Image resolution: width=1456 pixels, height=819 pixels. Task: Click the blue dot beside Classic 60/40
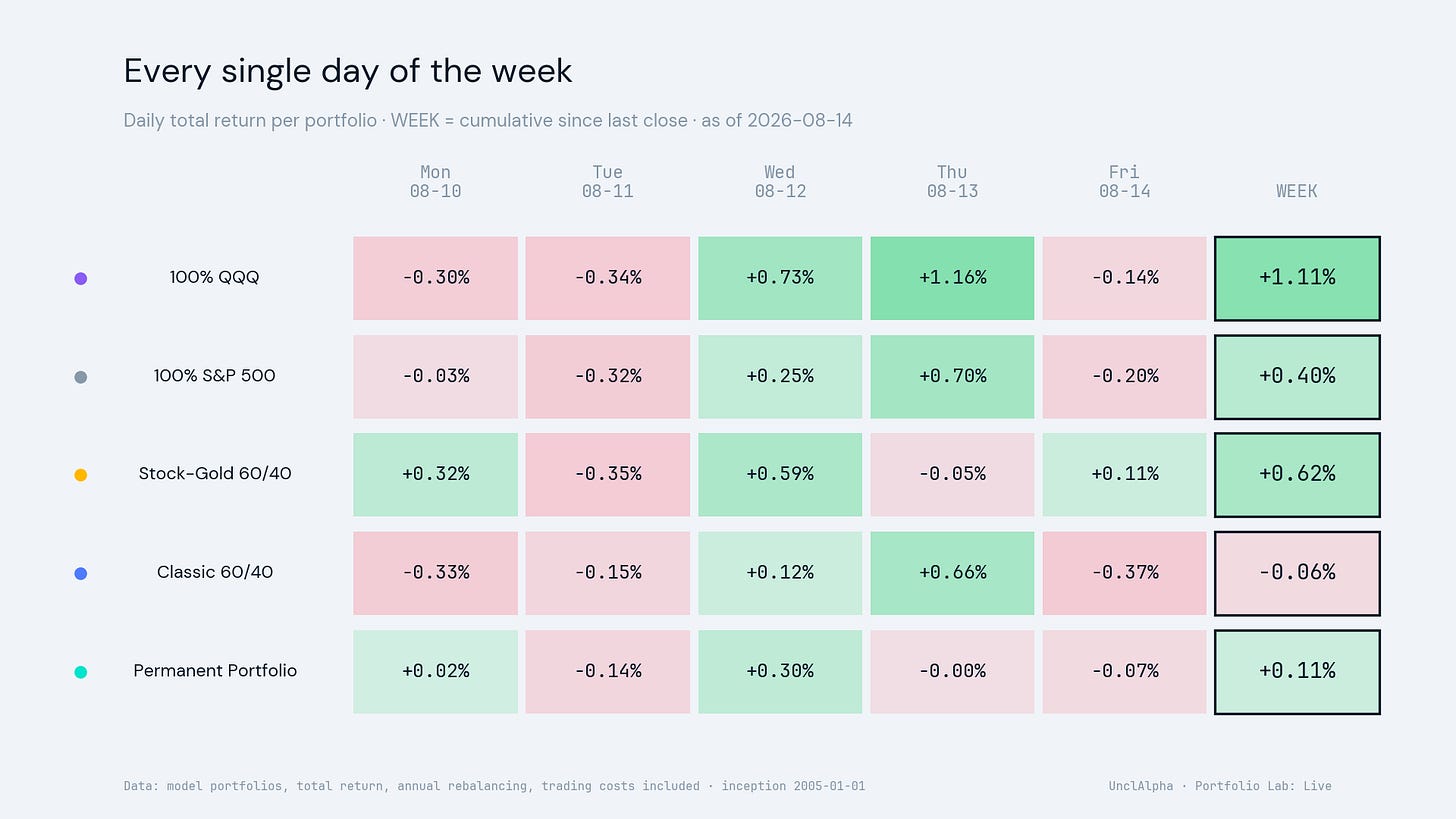click(81, 573)
